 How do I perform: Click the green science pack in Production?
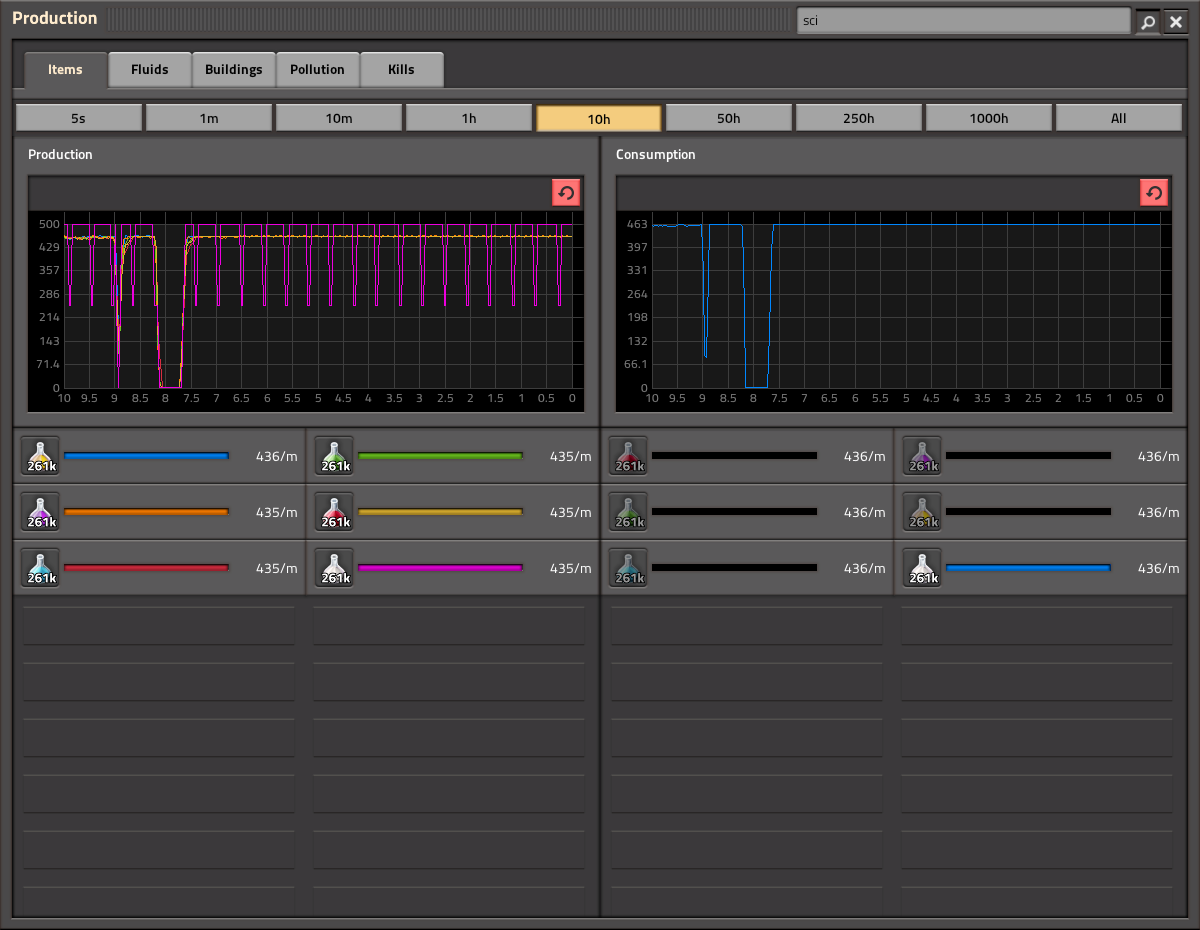pos(335,456)
